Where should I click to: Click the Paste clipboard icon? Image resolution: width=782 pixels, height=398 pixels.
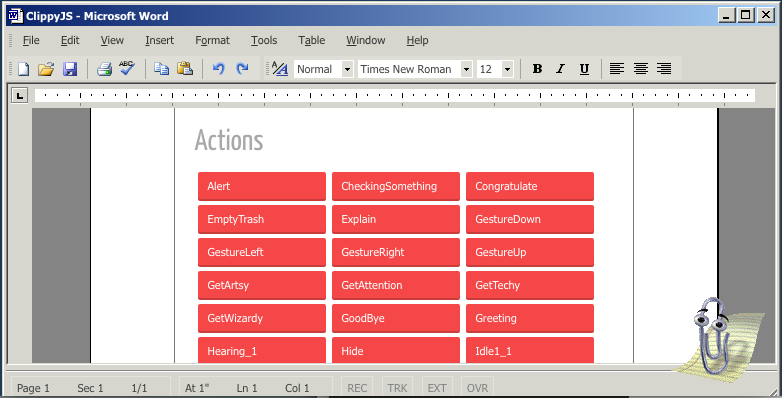click(185, 68)
